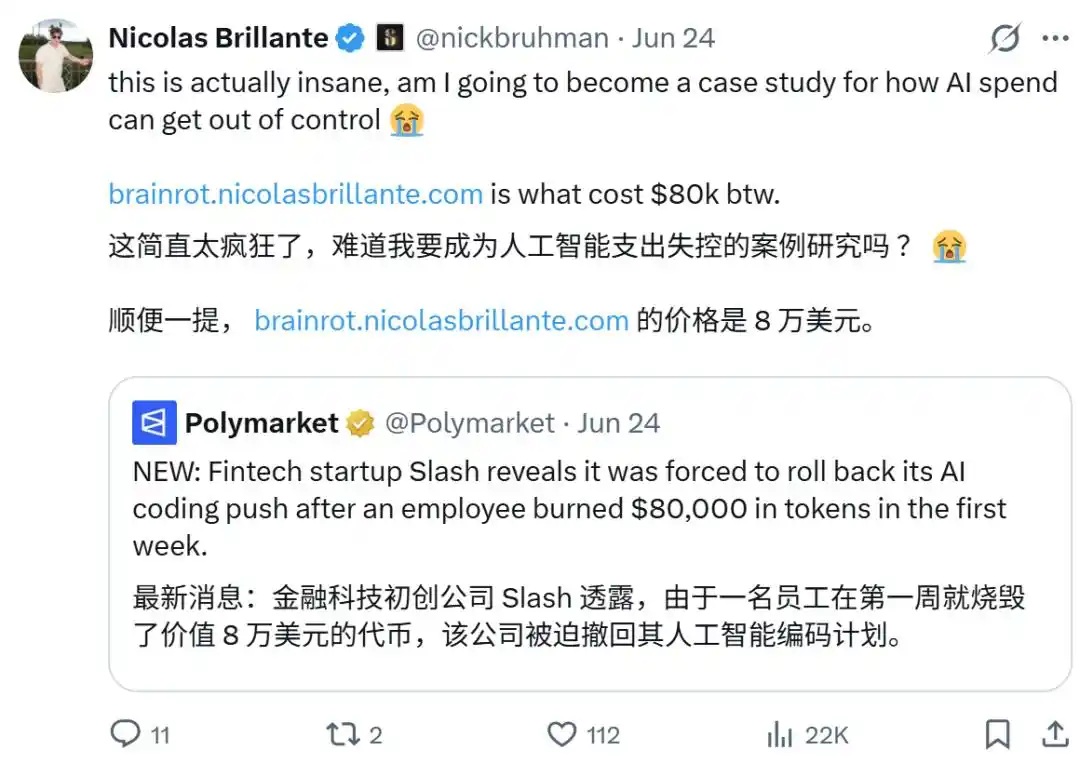Open Polymarket's blue logo avatar

[x=154, y=422]
